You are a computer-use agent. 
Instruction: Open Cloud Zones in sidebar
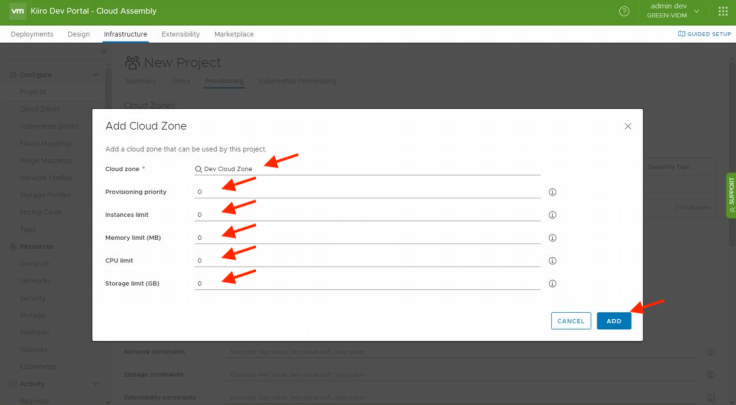pyautogui.click(x=39, y=109)
